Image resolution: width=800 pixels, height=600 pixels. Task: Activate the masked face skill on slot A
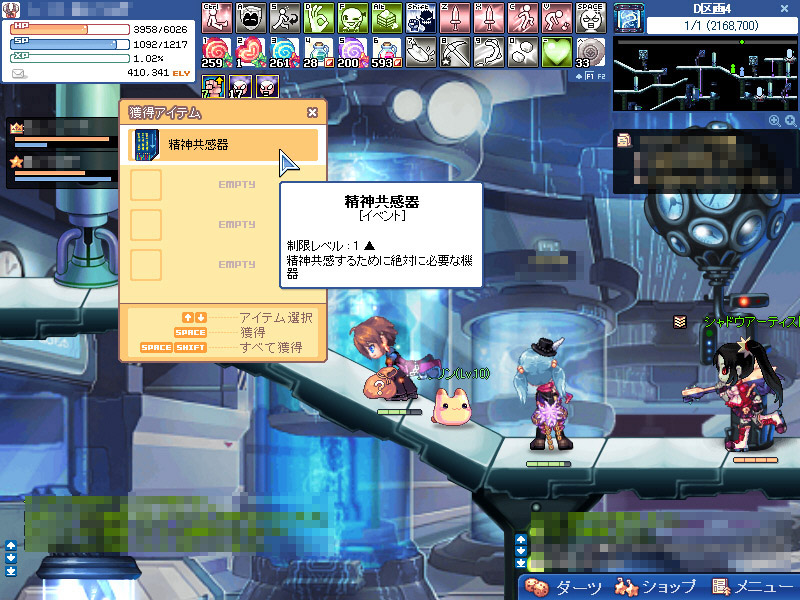tap(251, 18)
